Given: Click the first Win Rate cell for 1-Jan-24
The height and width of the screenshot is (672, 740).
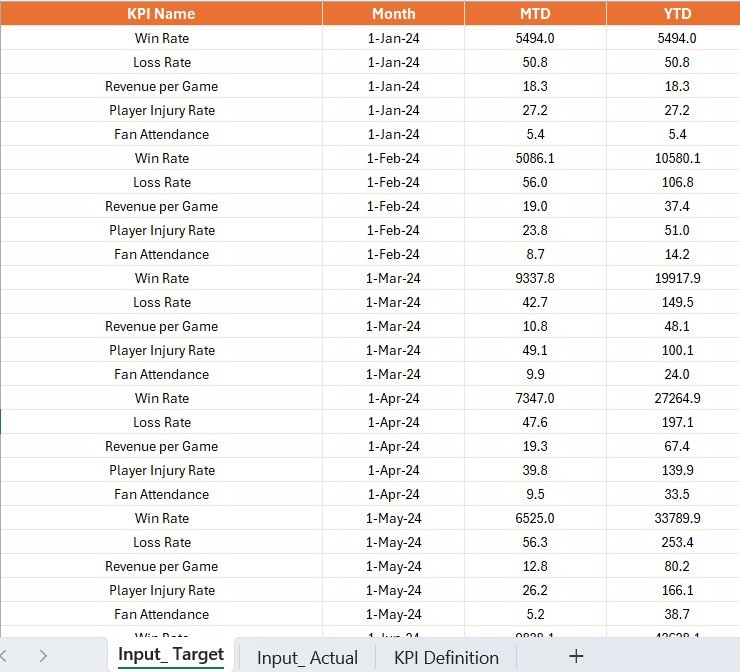Looking at the screenshot, I should 161,38.
